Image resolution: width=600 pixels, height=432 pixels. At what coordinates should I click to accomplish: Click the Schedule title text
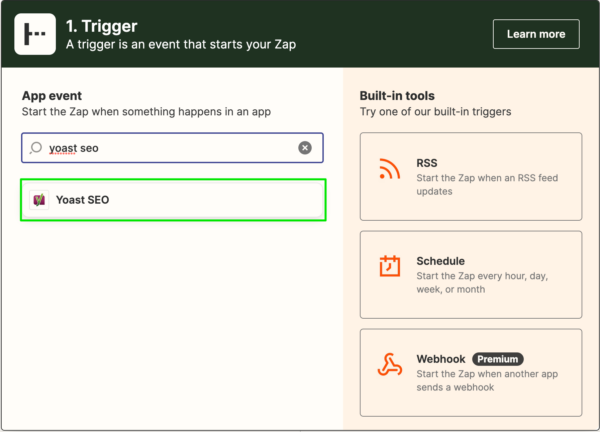(440, 261)
